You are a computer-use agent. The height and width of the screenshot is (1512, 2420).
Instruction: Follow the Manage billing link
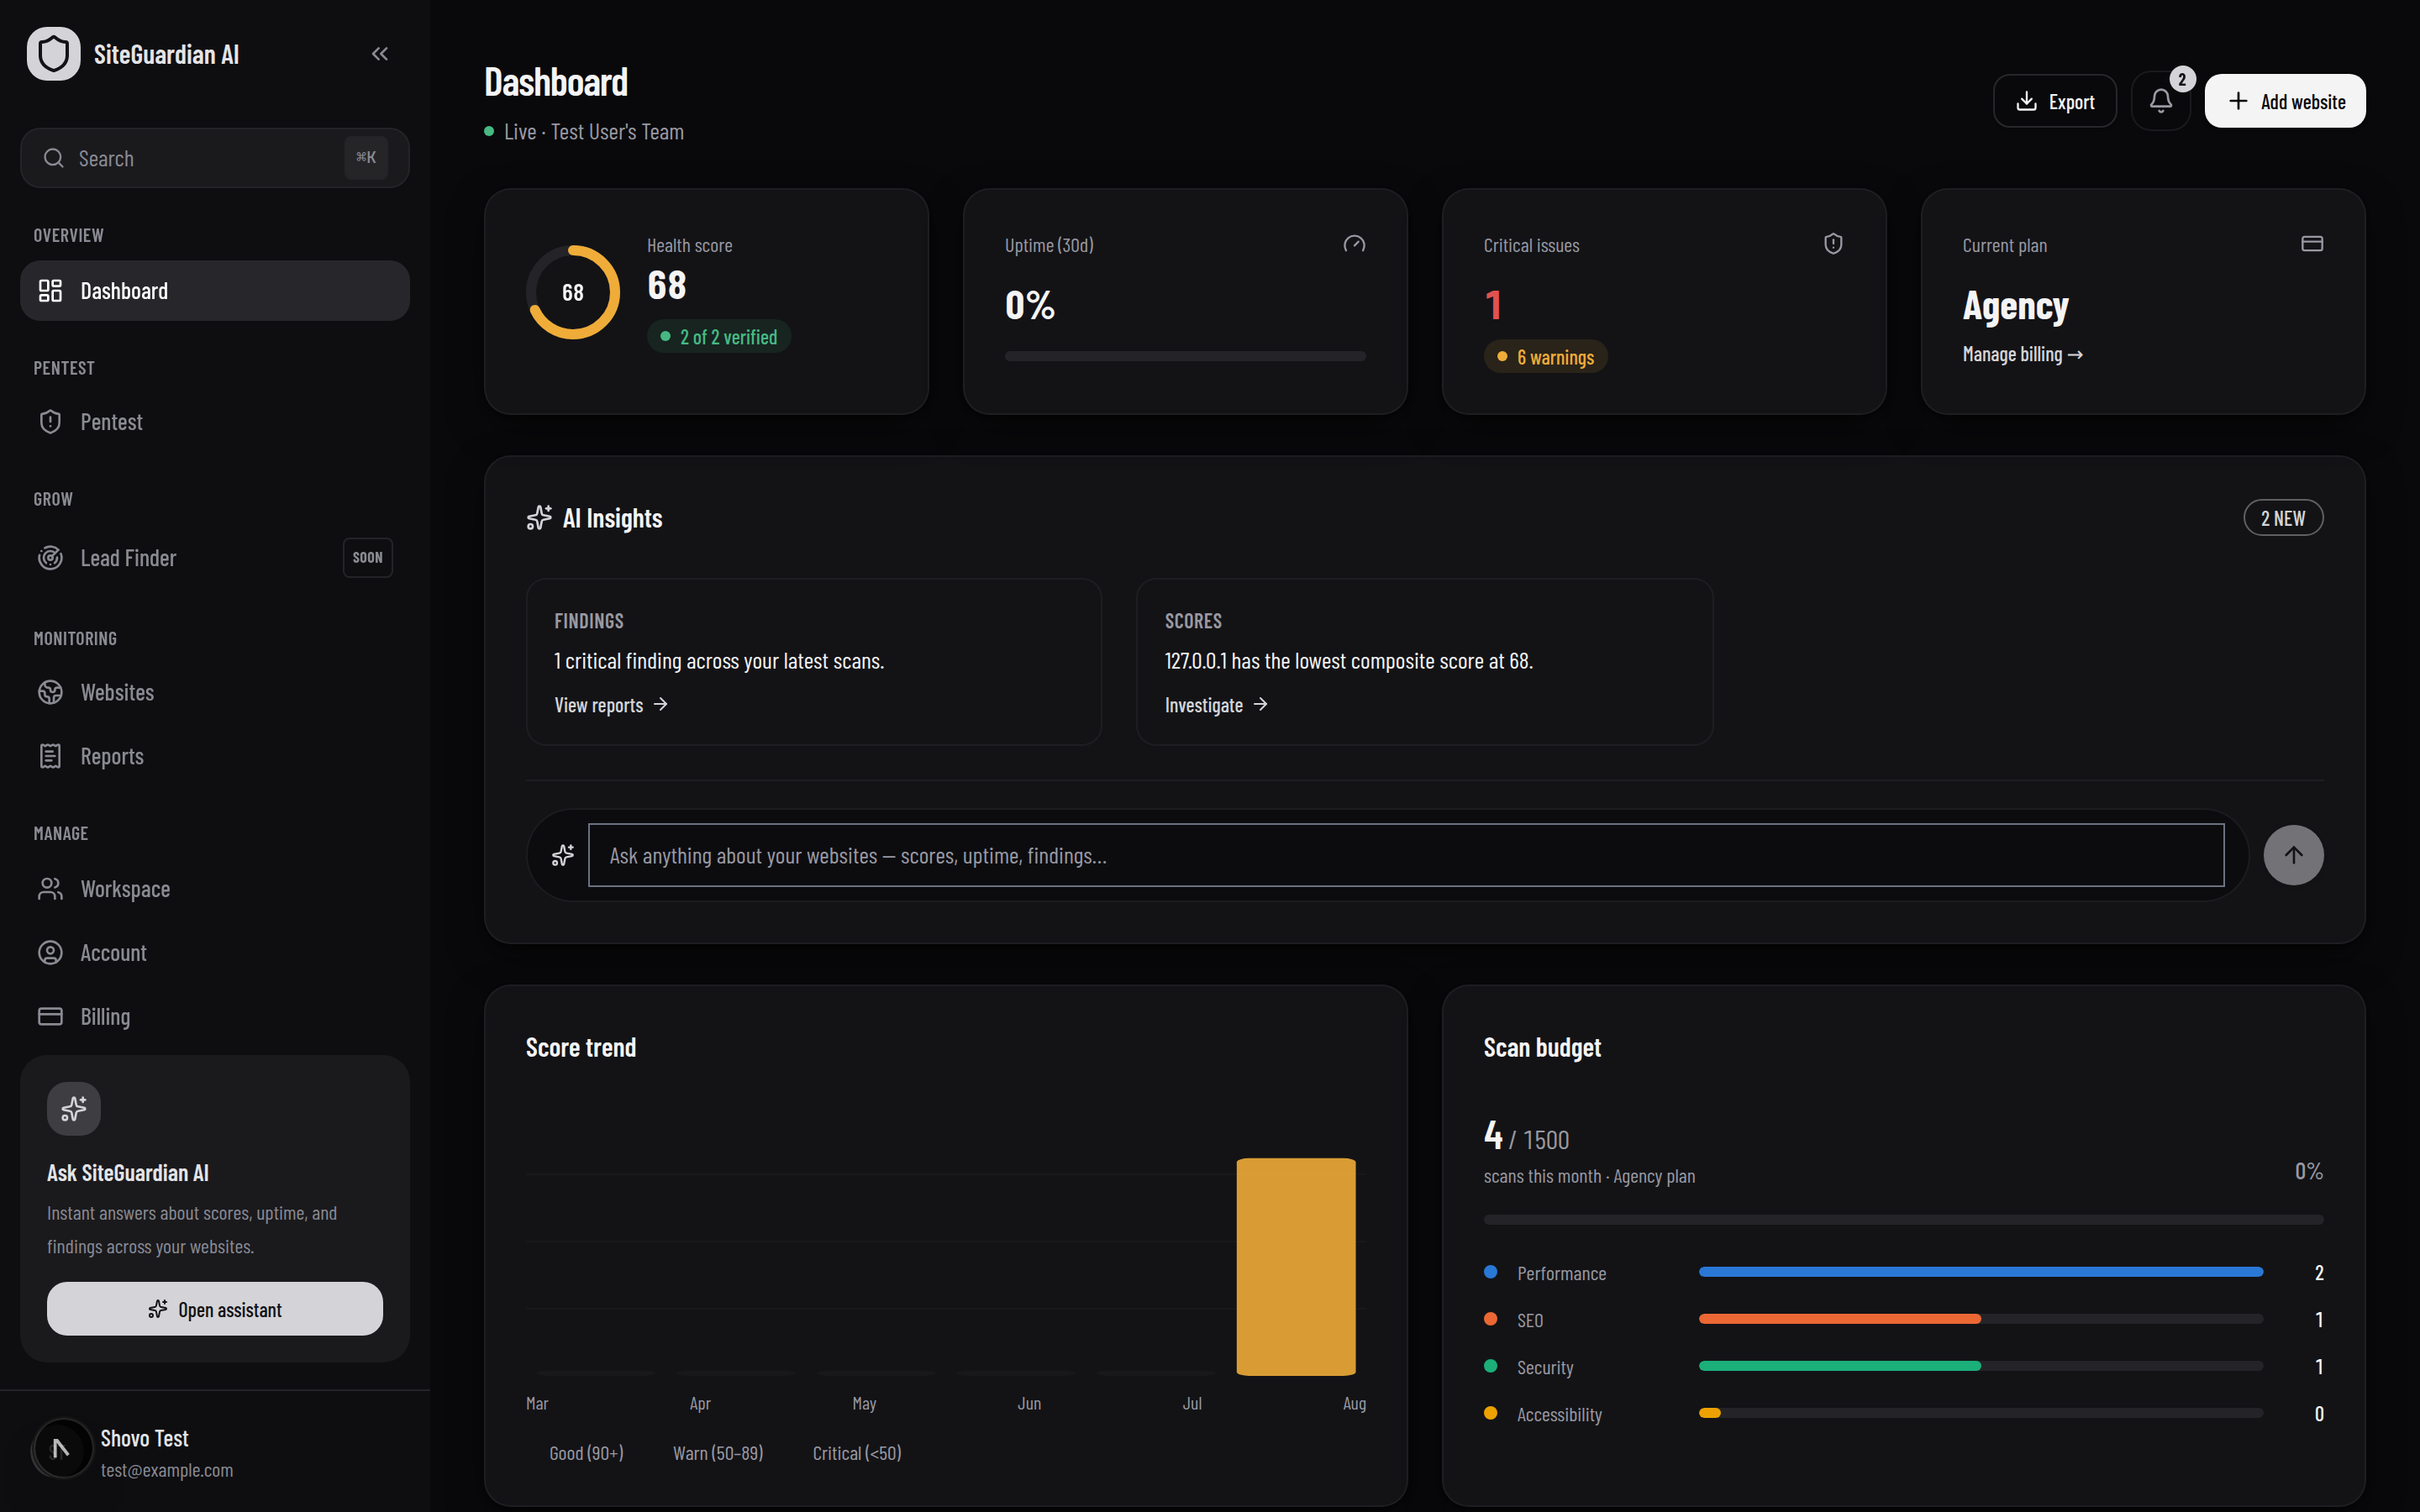coord(2022,355)
